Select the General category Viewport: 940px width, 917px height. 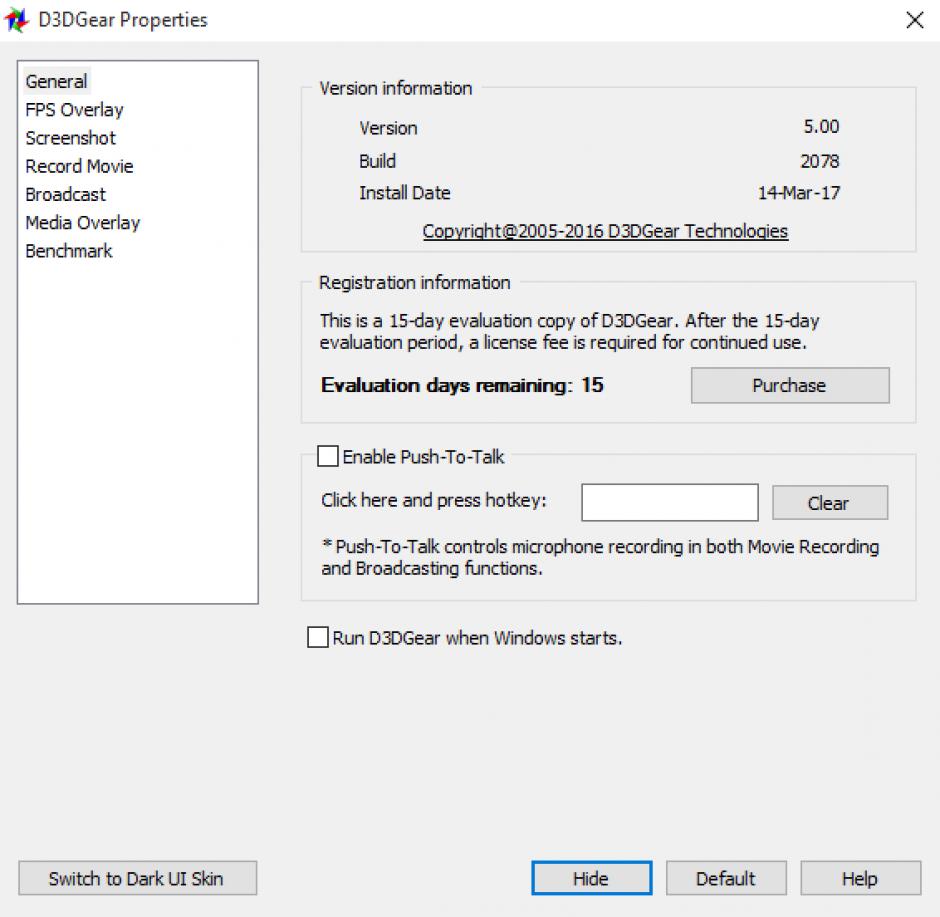pyautogui.click(x=56, y=81)
